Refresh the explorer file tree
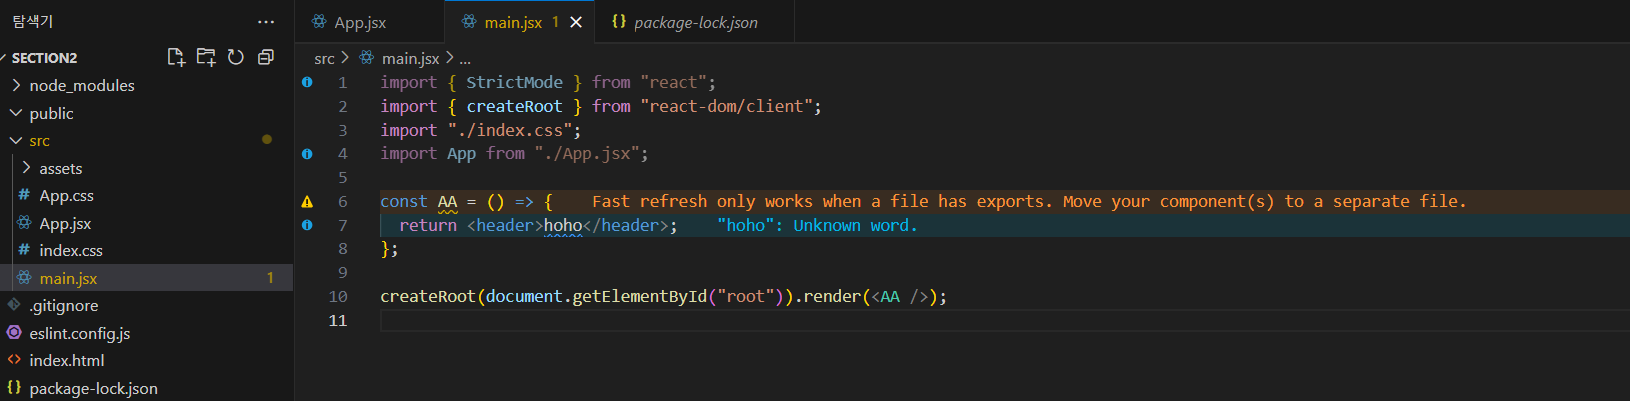This screenshot has height=401, width=1630. pos(236,57)
